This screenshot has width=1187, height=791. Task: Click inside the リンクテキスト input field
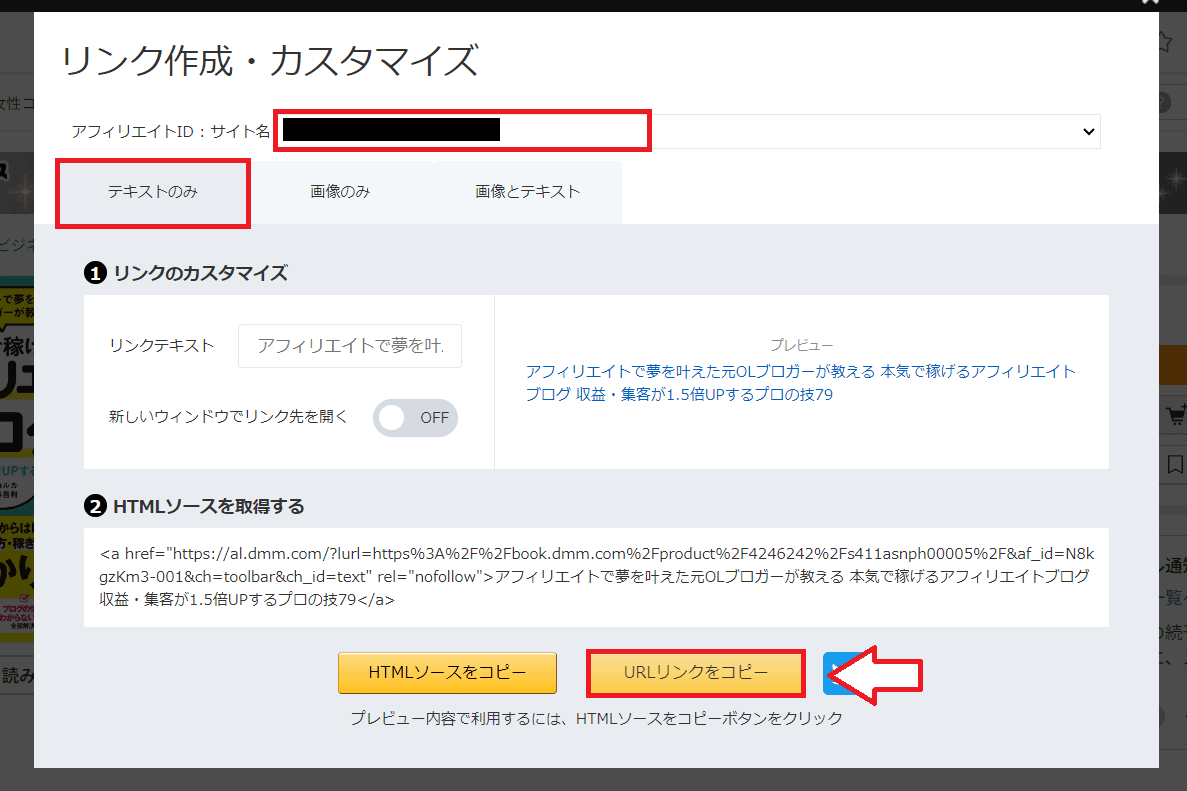click(x=349, y=345)
